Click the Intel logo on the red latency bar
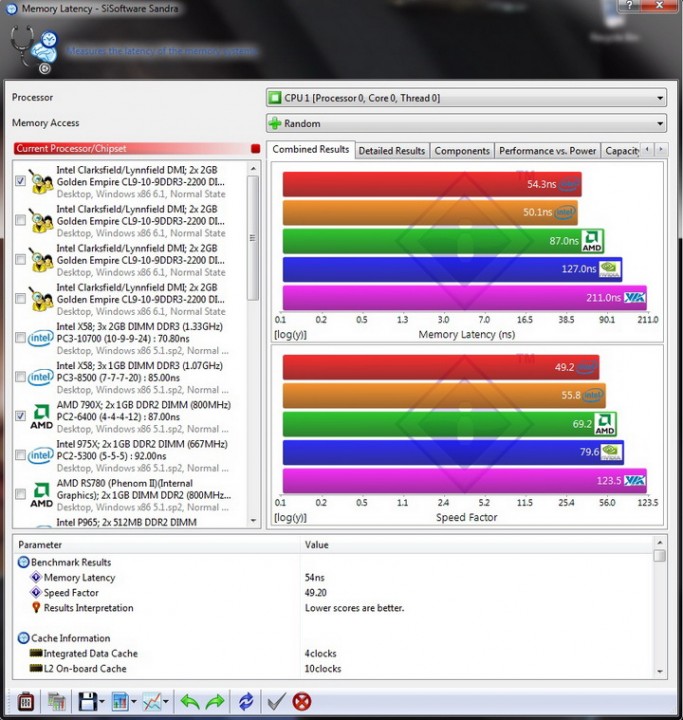 pyautogui.click(x=570, y=184)
